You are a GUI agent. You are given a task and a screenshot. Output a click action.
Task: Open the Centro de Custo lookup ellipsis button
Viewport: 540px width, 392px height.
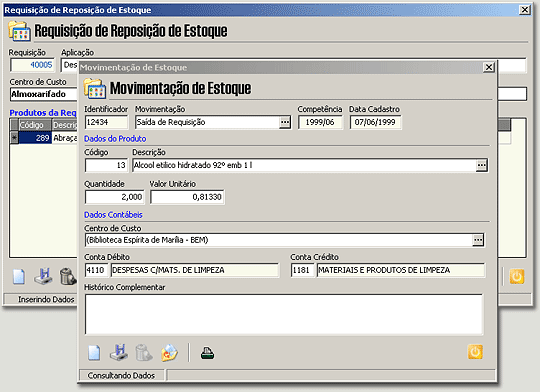tap(478, 240)
